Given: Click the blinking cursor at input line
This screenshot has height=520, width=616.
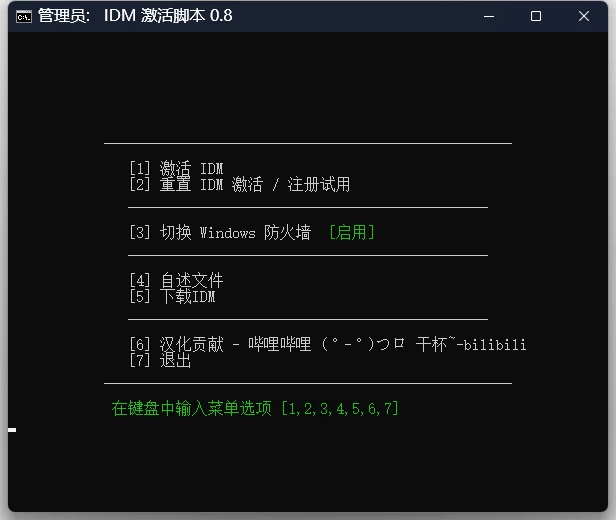Looking at the screenshot, I should coord(12,430).
